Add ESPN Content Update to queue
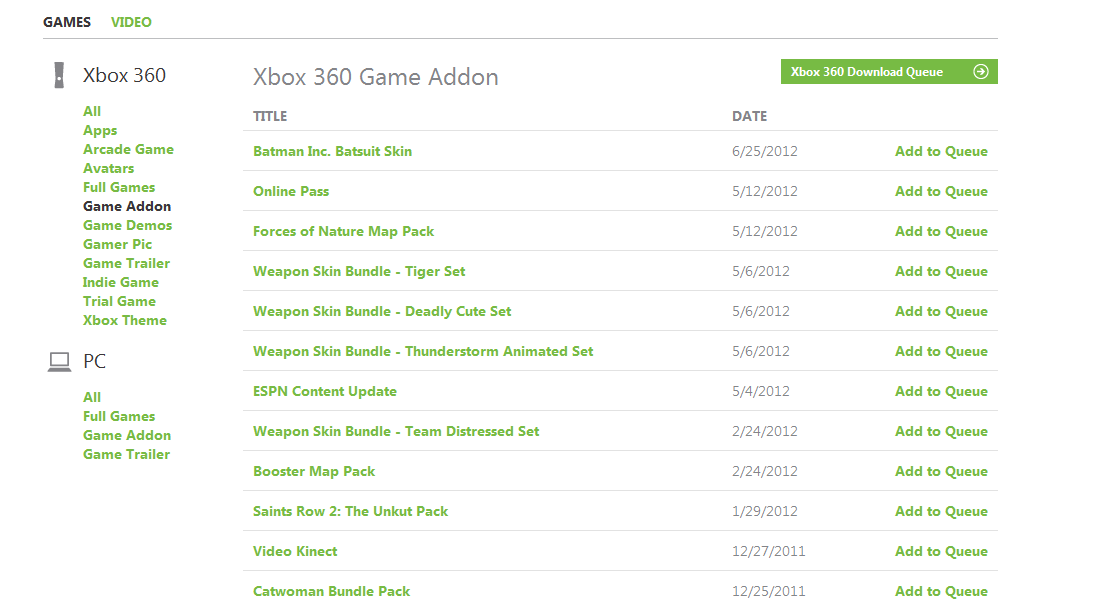1102x604 pixels. (x=941, y=392)
